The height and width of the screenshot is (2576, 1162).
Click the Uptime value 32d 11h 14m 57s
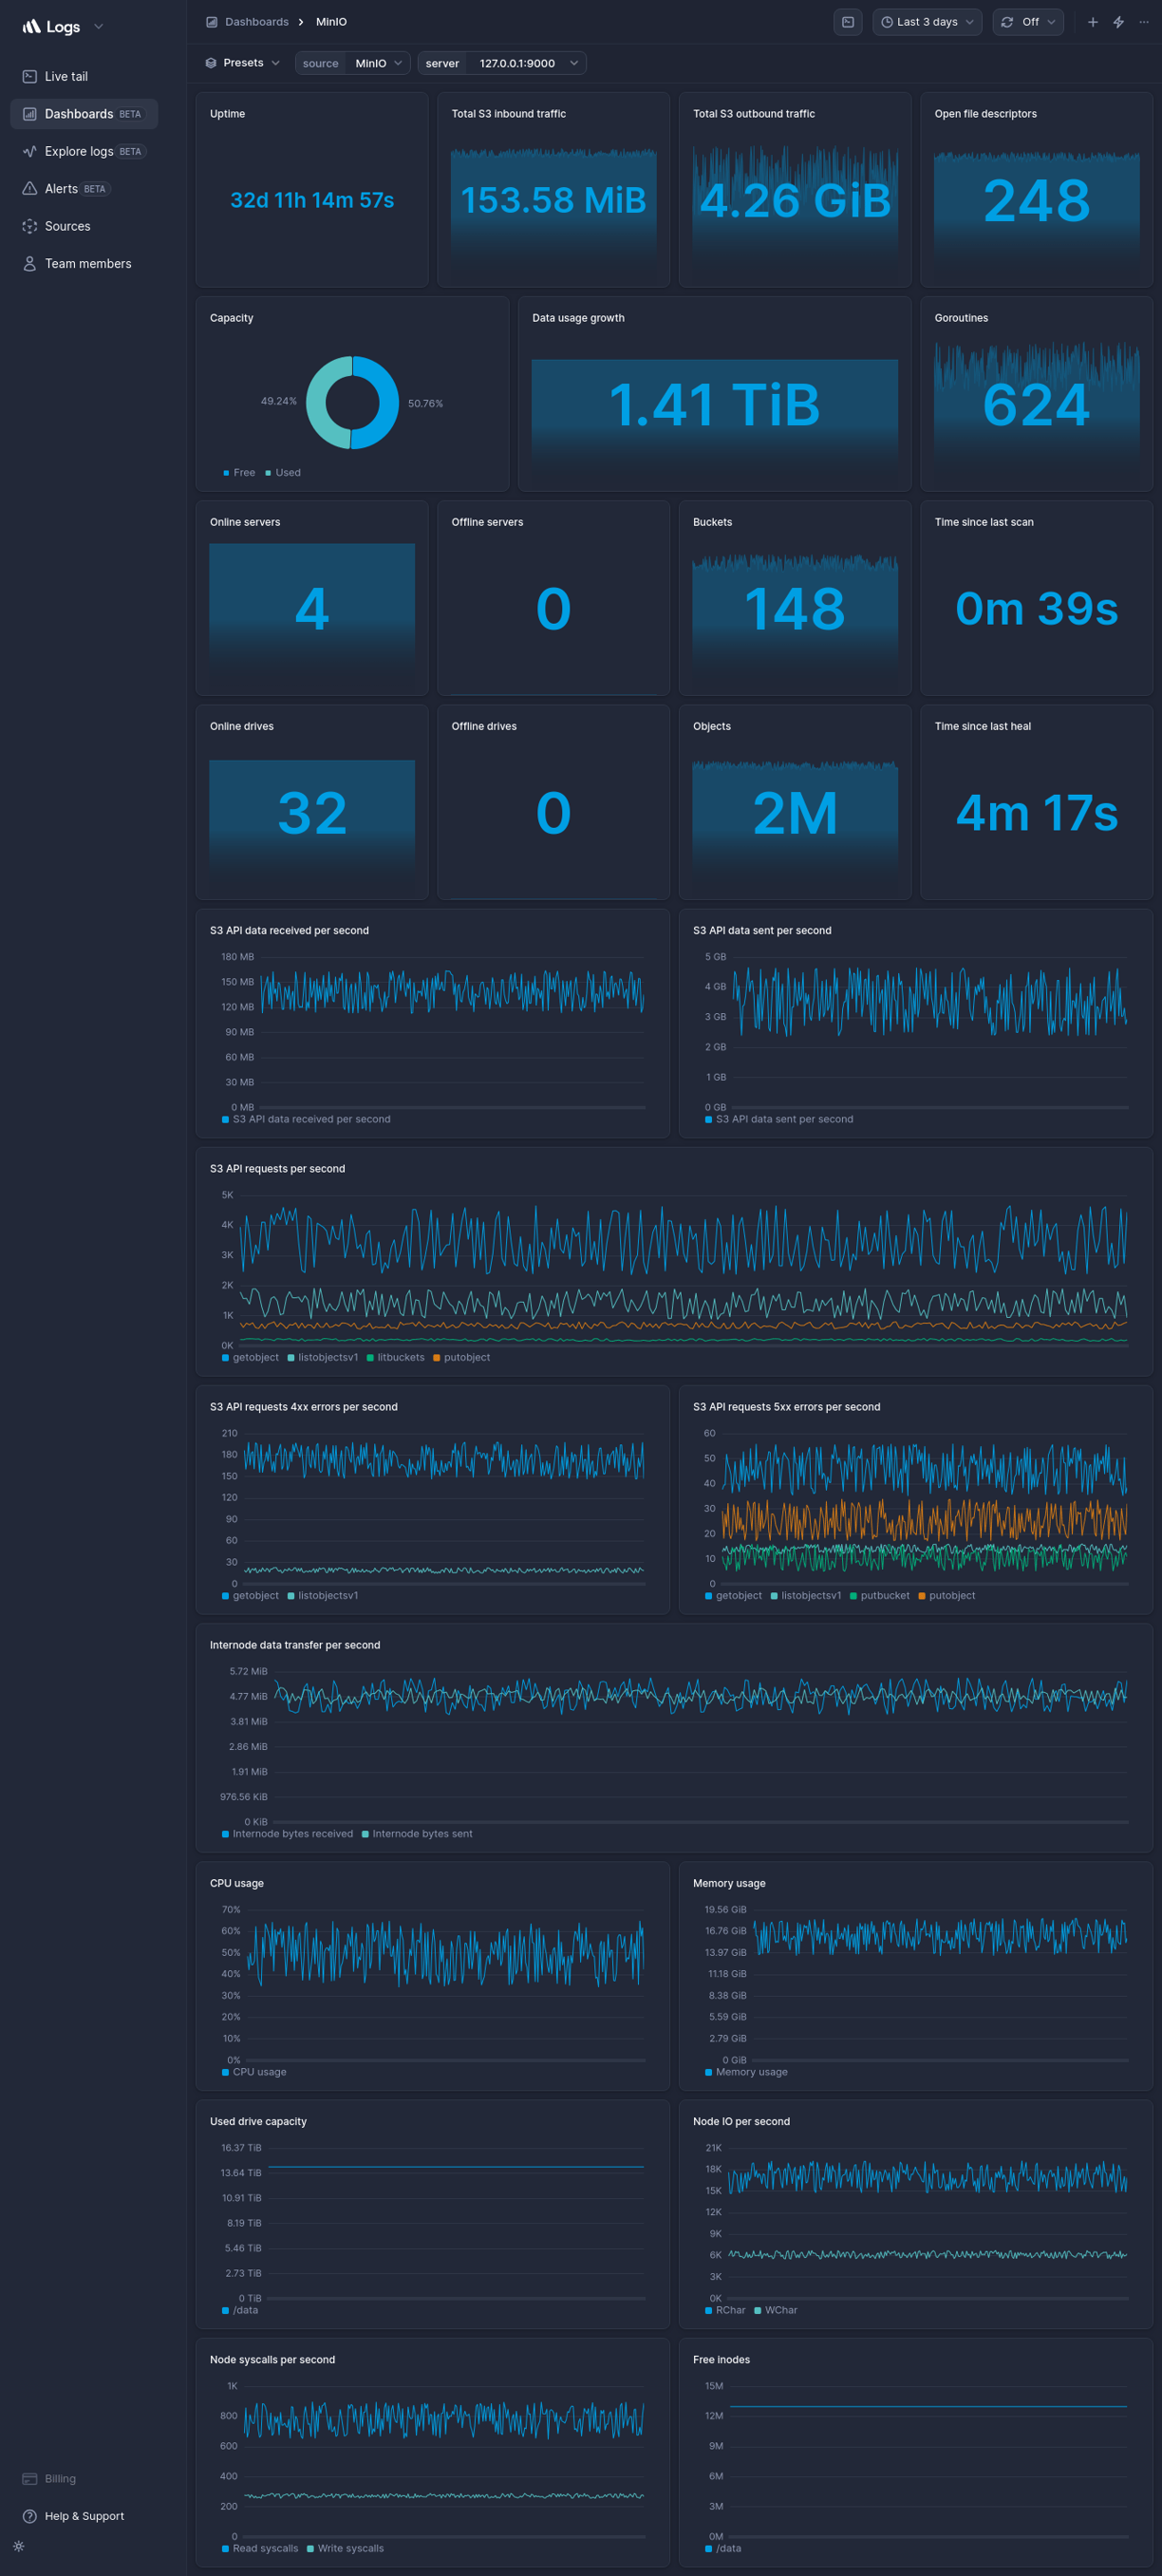(312, 200)
